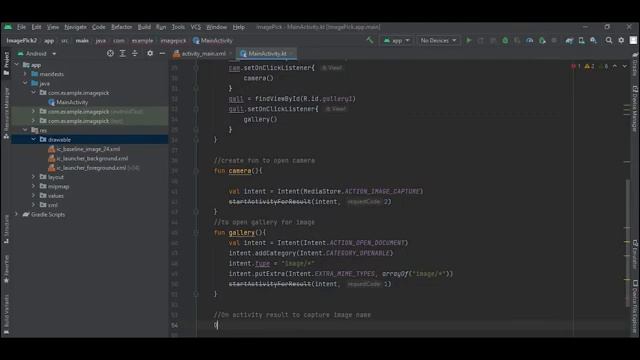
Task: Open the File menu
Action: pyautogui.click(x=21, y=27)
